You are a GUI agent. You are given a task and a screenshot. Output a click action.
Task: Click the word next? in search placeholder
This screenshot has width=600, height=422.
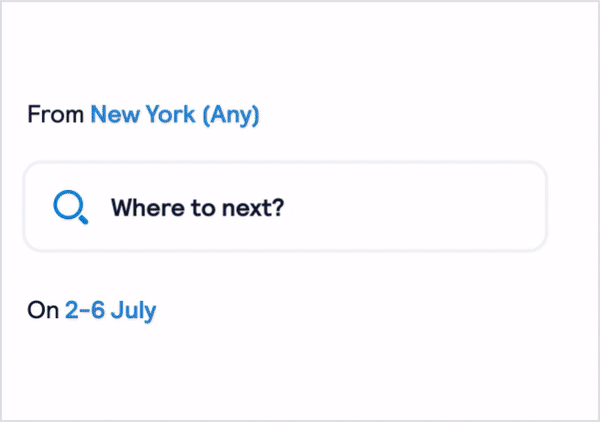pyautogui.click(x=253, y=208)
